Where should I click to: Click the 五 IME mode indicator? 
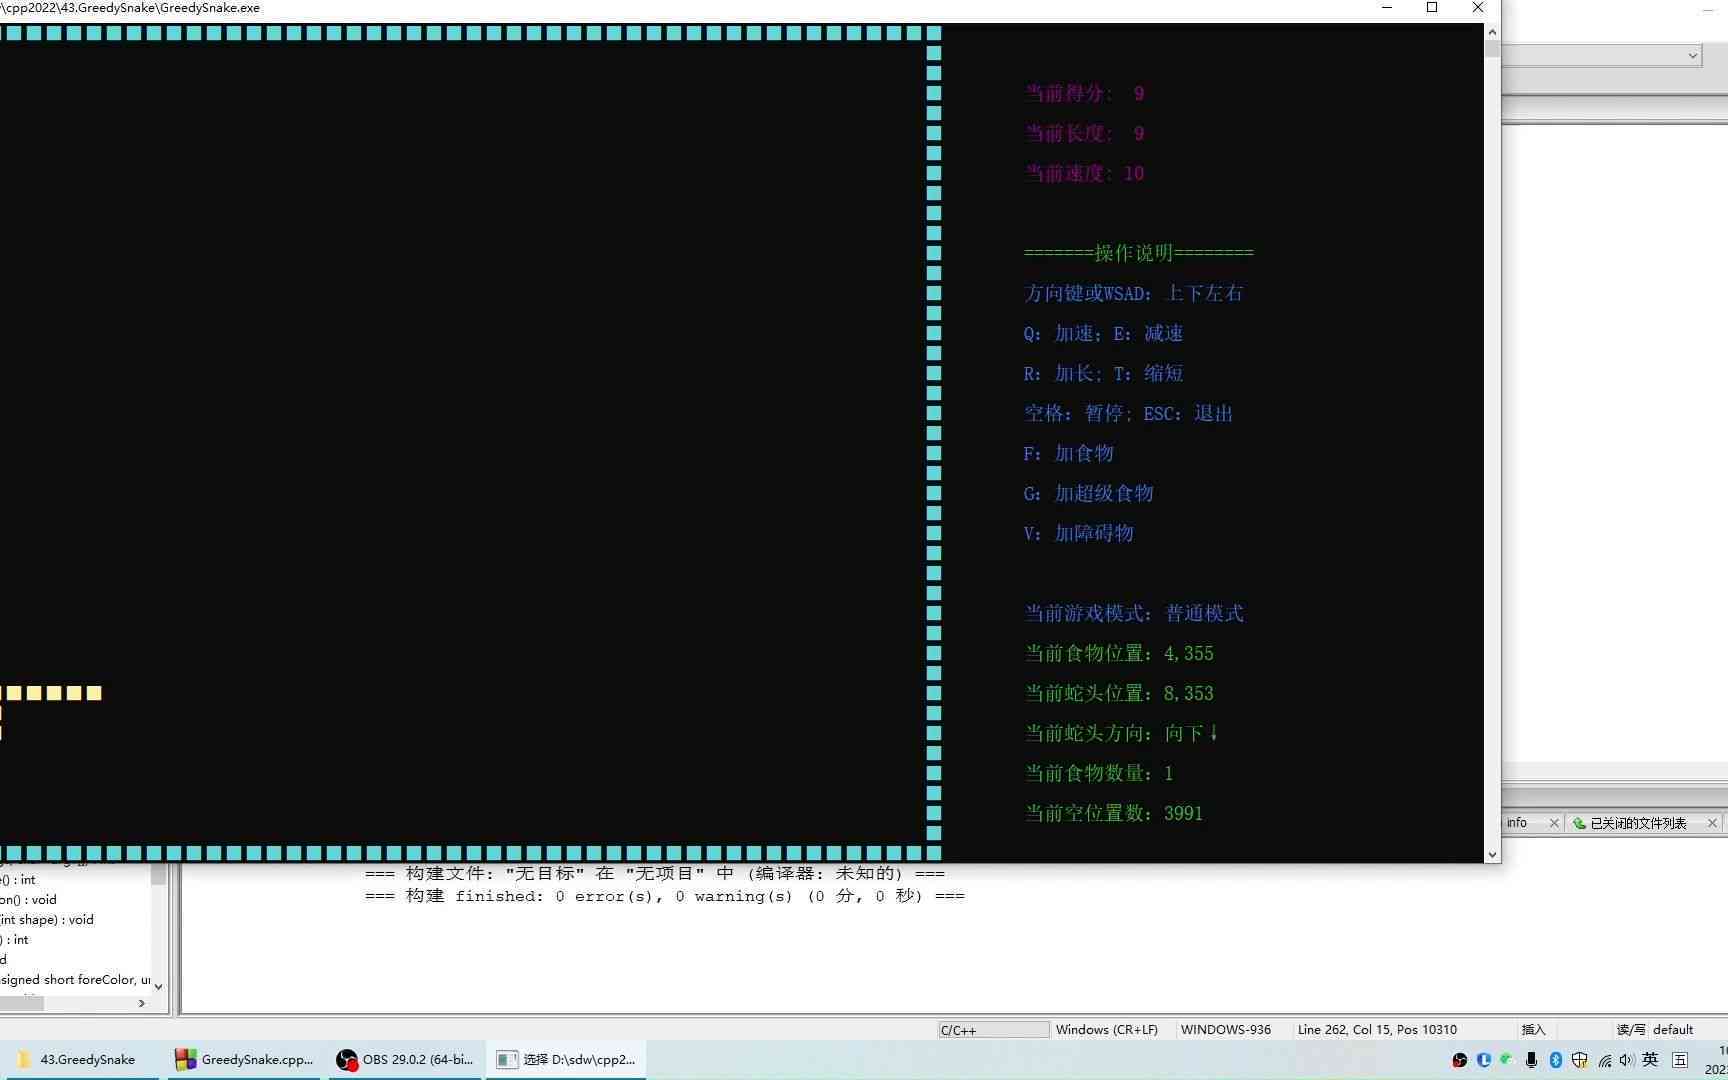tap(1680, 1060)
